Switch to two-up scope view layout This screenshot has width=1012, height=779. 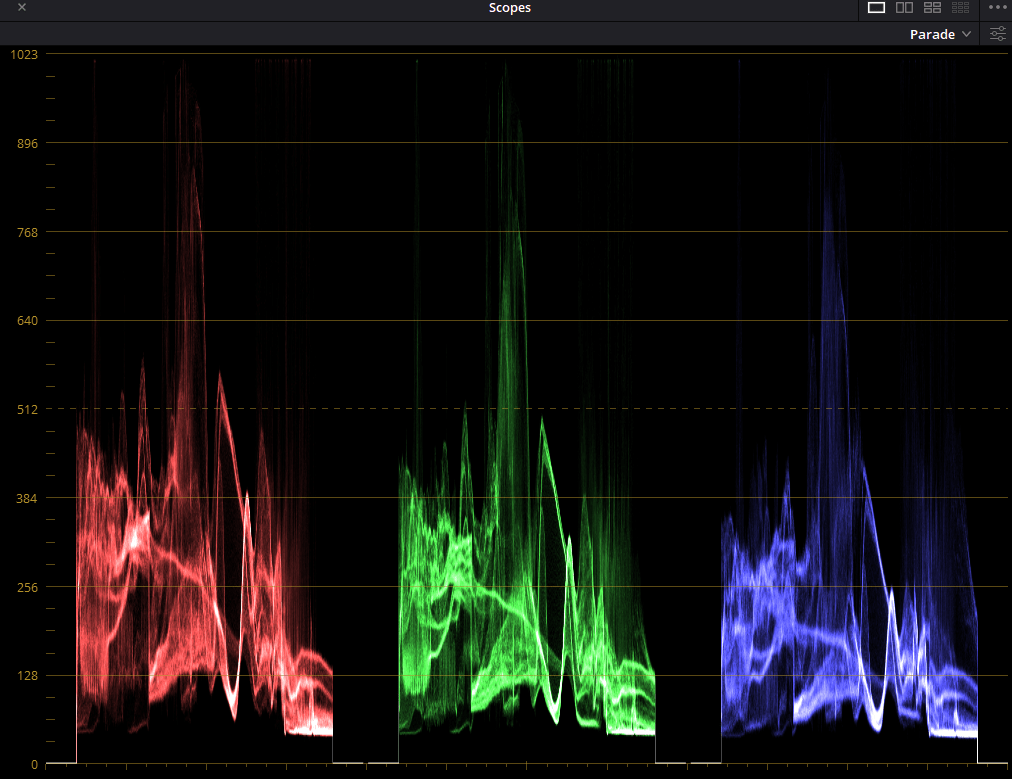tap(904, 8)
